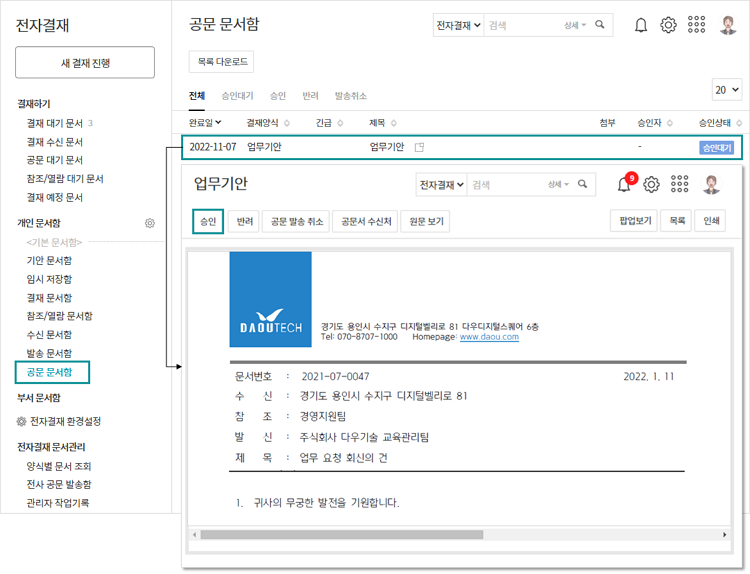Screen dimensions: 750x574
Task: Open the 전자결재 search scope dropdown in 공문 문서함
Action: click(459, 25)
